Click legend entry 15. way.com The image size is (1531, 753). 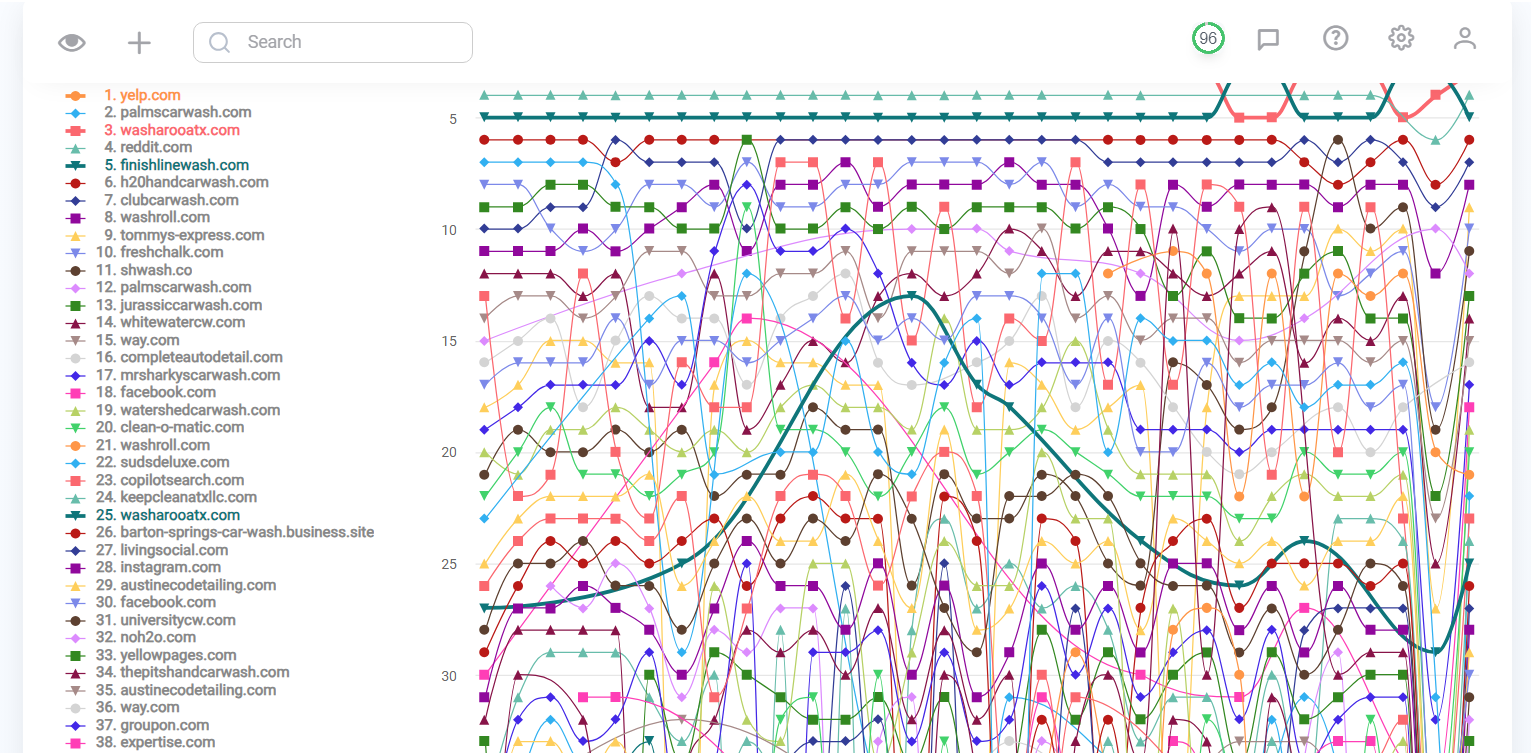(x=122, y=340)
